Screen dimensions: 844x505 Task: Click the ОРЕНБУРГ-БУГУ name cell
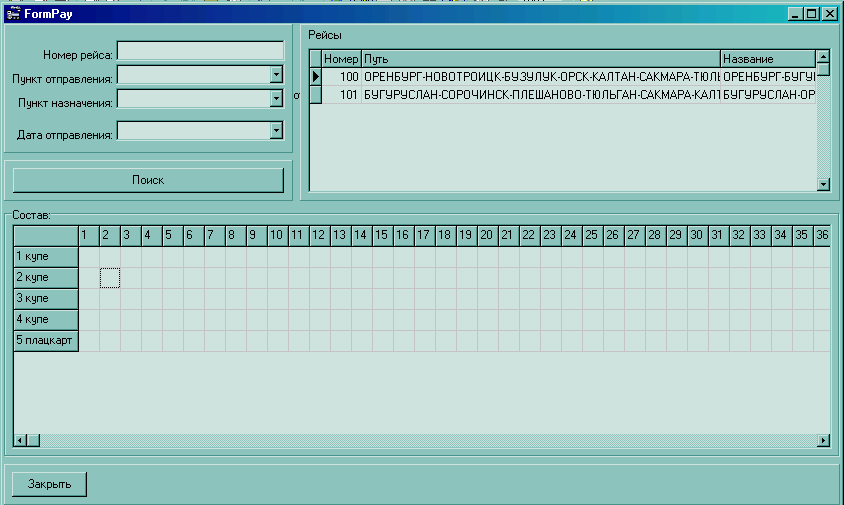pyautogui.click(x=768, y=77)
